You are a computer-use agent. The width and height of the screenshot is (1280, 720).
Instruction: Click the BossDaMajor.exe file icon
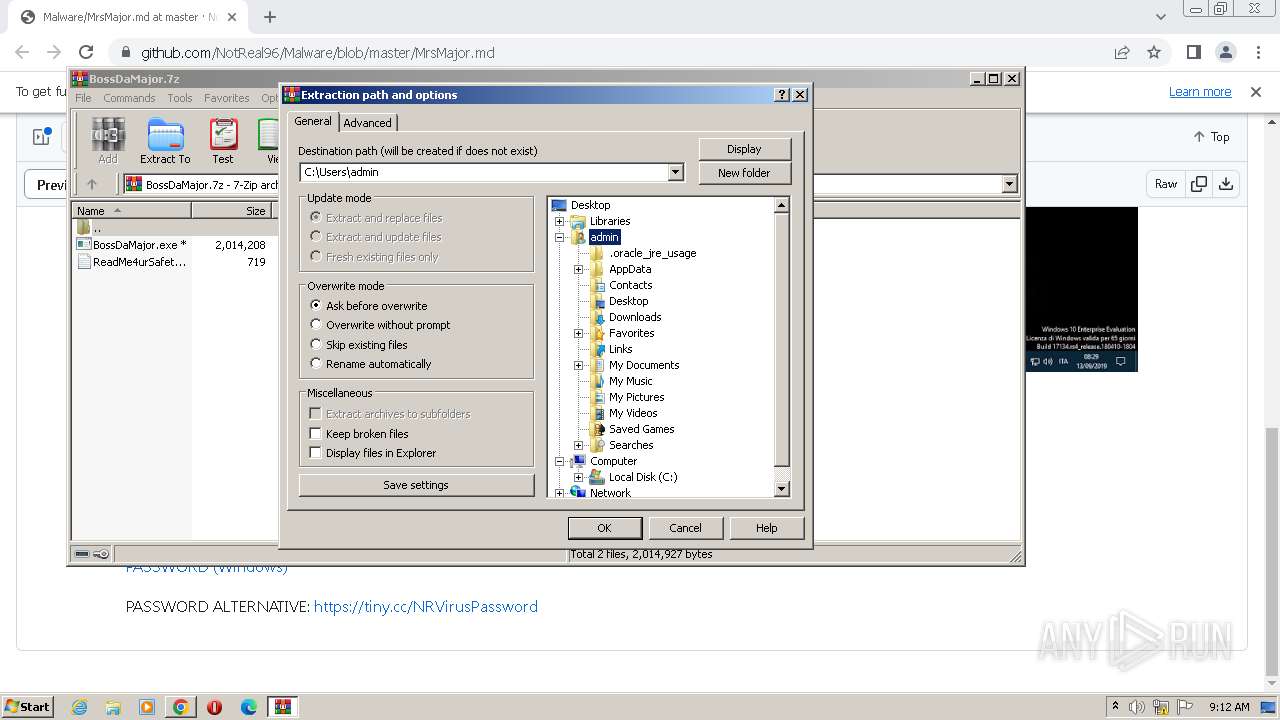pos(84,244)
